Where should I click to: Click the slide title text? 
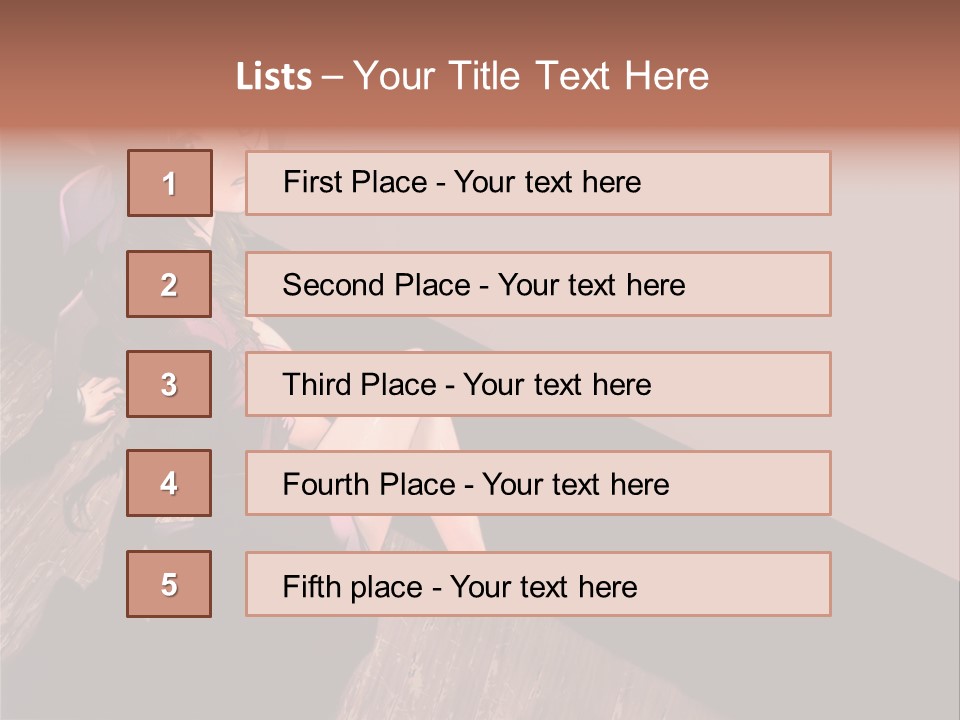click(472, 76)
